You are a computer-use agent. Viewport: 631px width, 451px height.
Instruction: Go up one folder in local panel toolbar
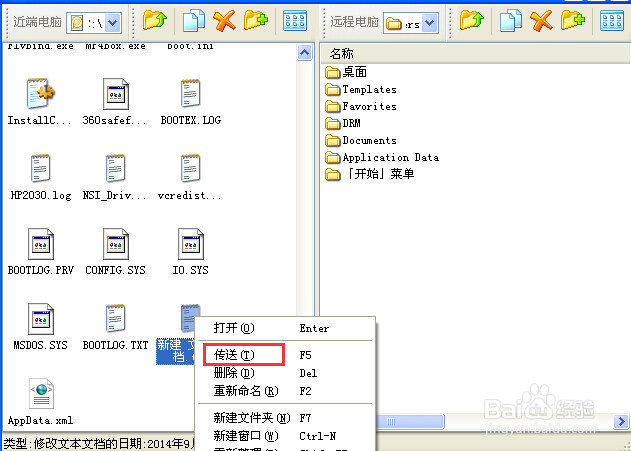(155, 21)
